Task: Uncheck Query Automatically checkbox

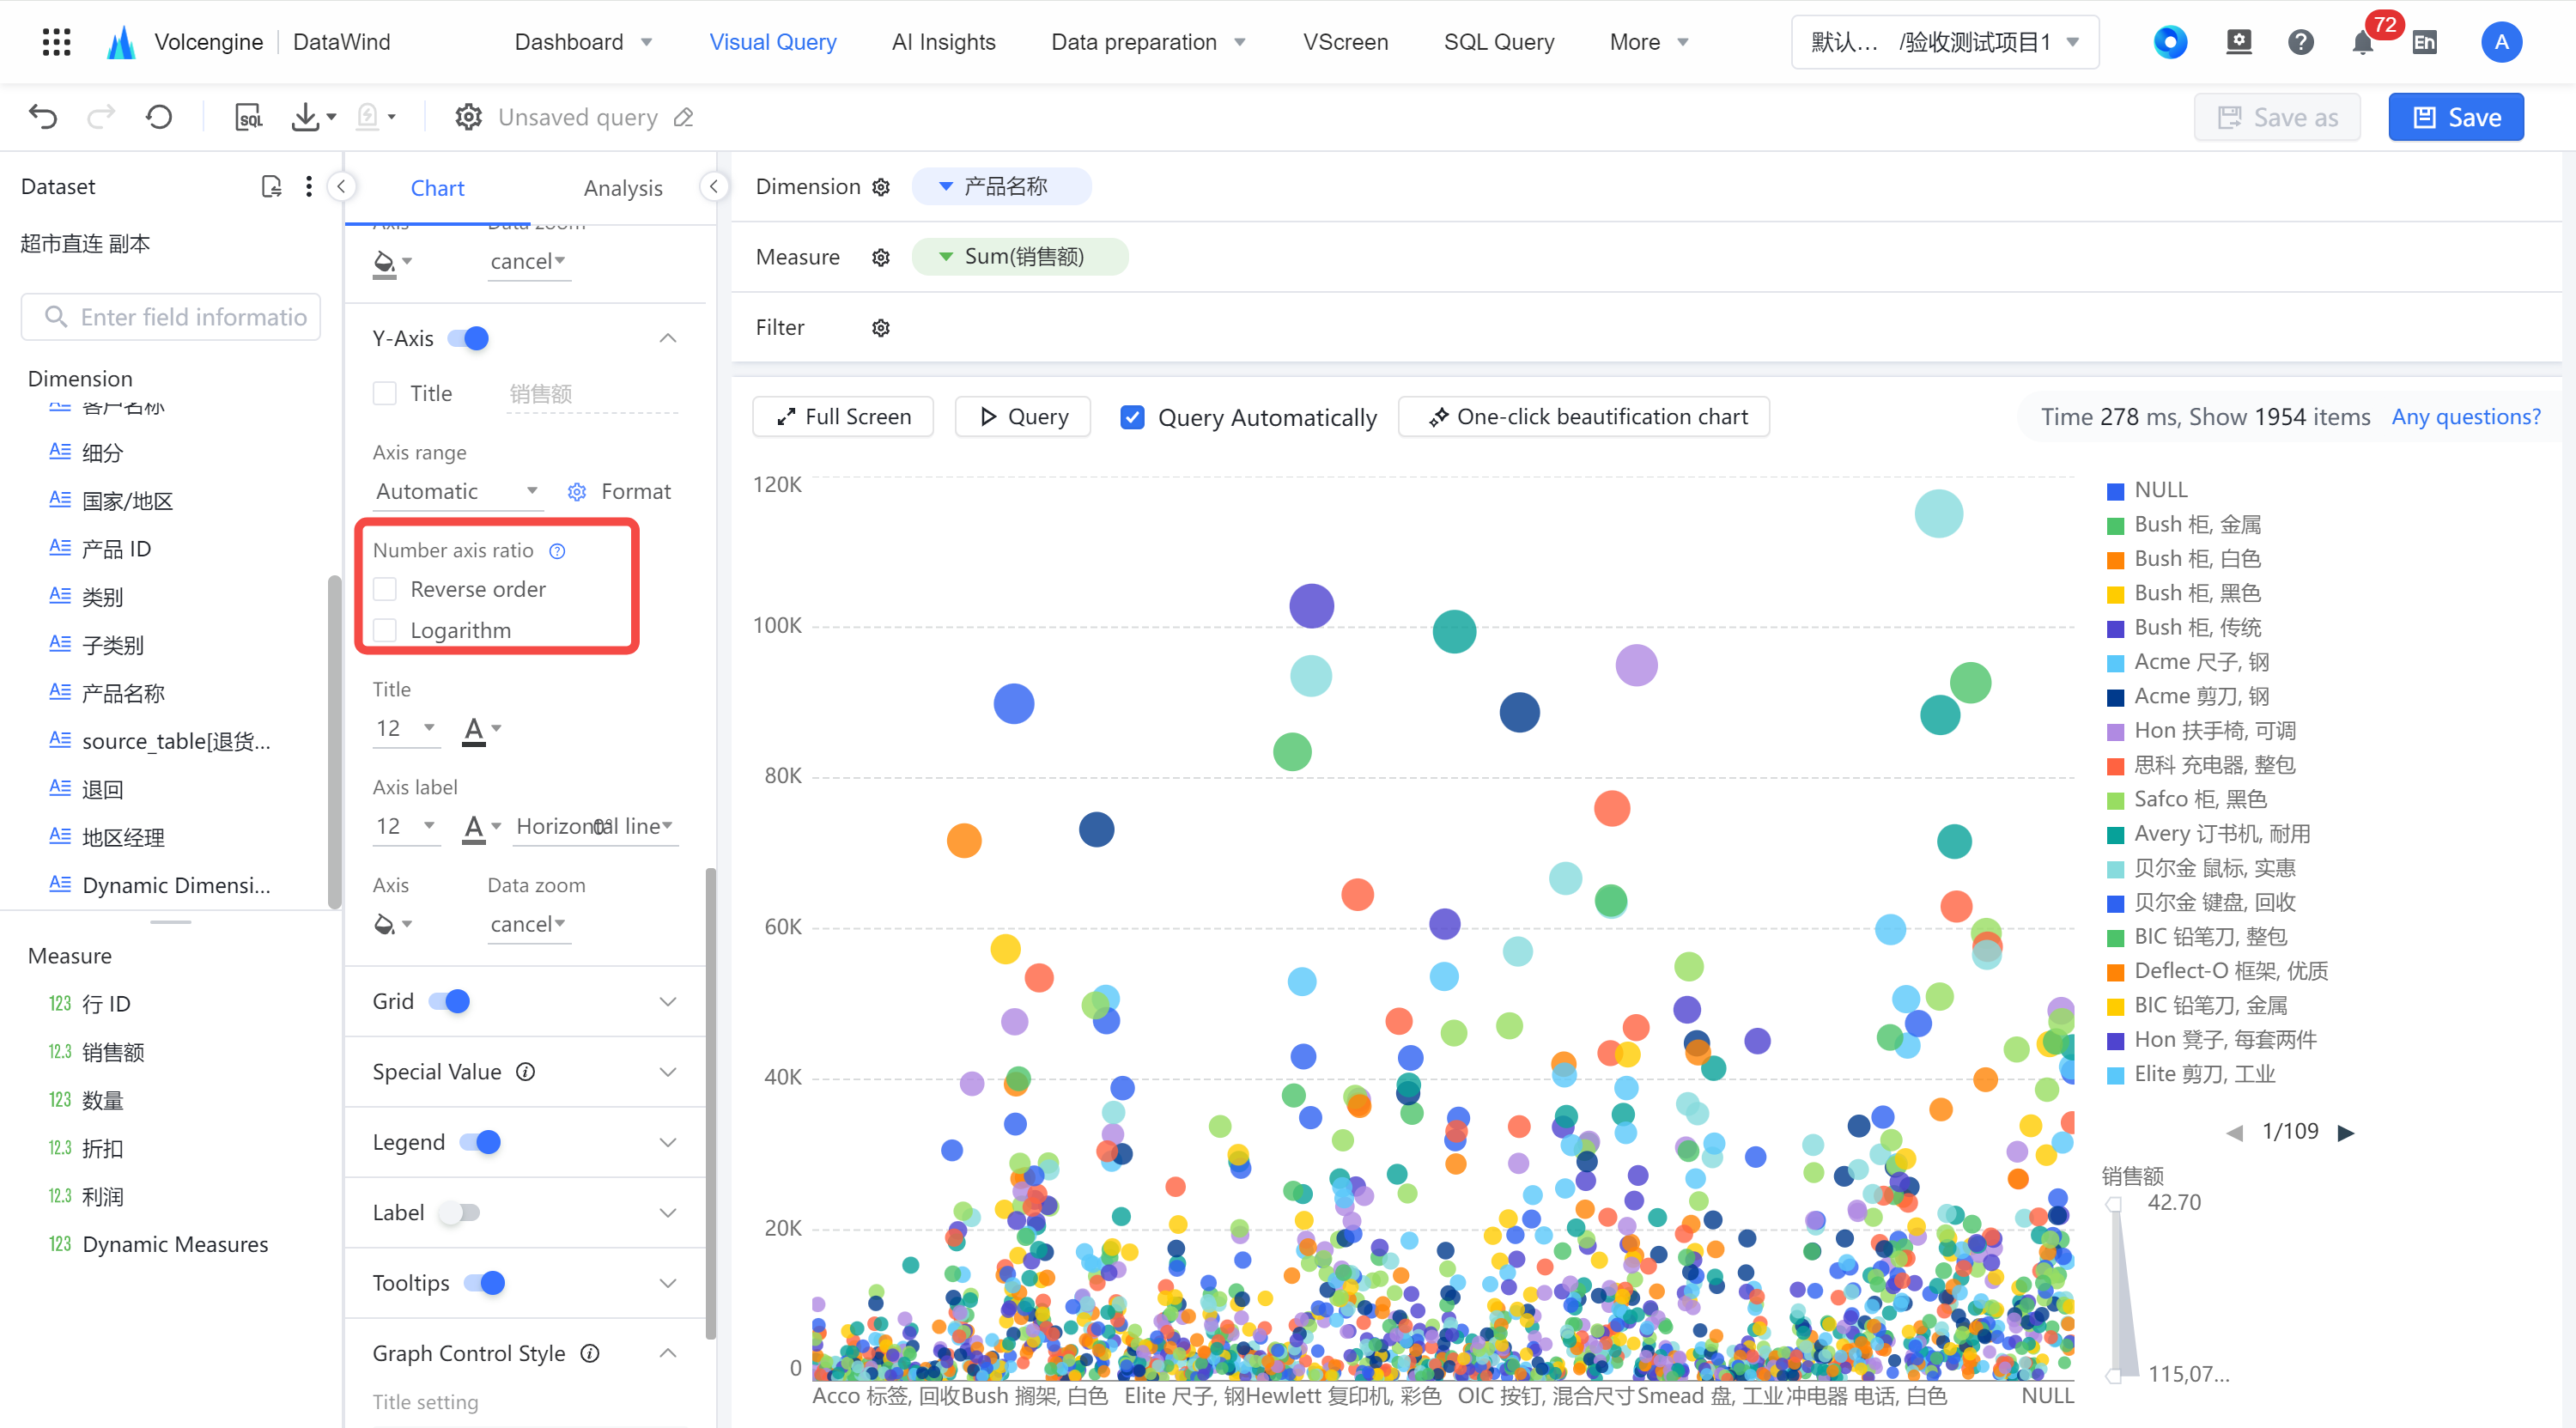Action: coord(1132,417)
